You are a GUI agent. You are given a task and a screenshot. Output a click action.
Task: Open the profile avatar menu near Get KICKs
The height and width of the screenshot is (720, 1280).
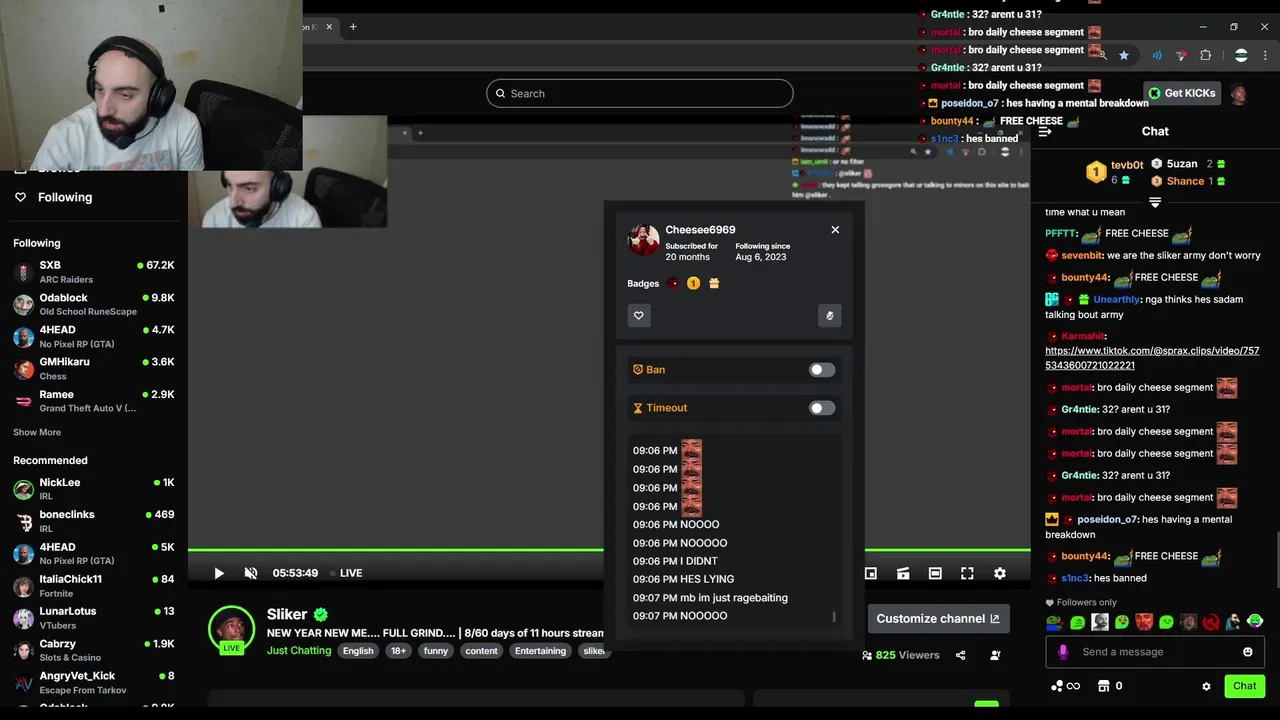pos(1239,94)
